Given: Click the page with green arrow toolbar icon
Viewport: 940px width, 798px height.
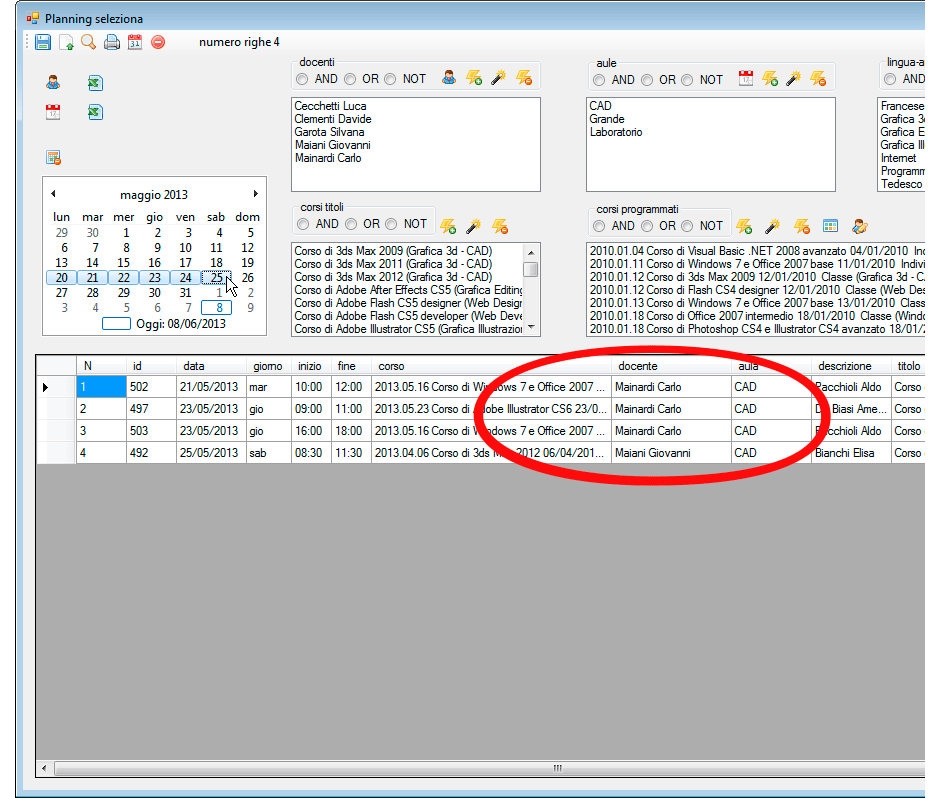Looking at the screenshot, I should [66, 42].
